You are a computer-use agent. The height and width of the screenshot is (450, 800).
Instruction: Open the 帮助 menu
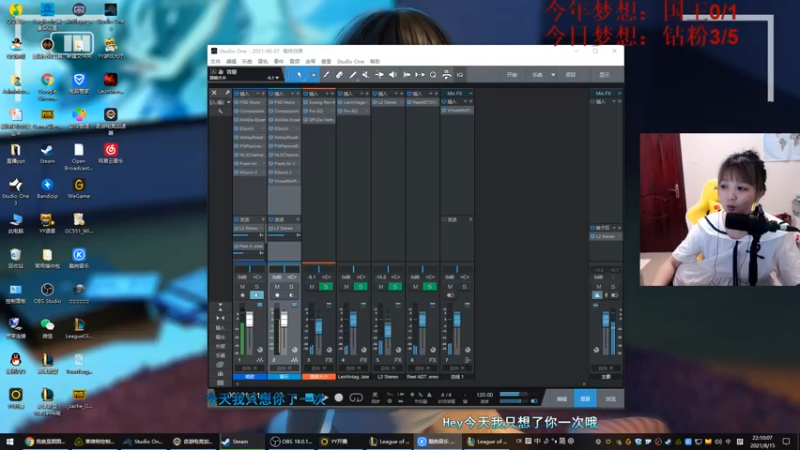[x=375, y=61]
